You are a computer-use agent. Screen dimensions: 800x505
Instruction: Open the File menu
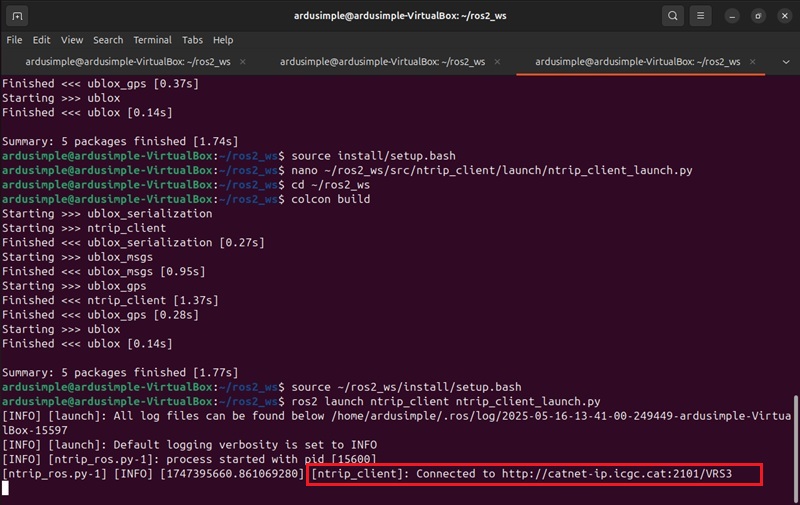click(14, 40)
